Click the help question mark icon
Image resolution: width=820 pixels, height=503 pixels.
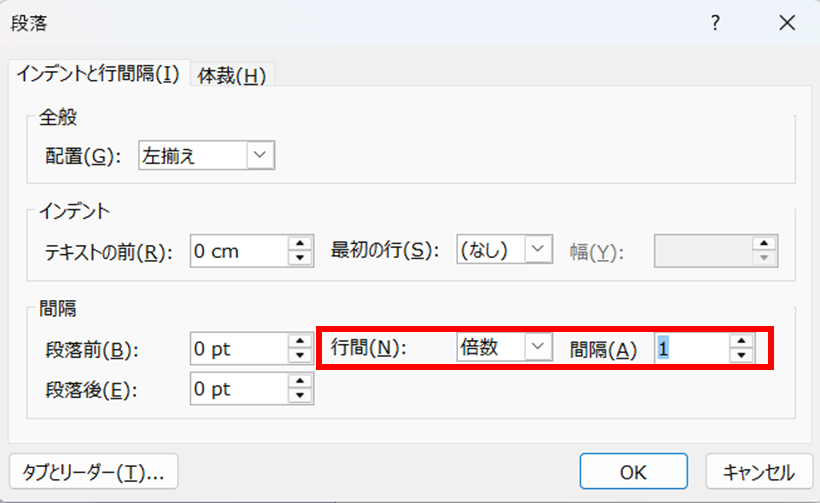[x=715, y=24]
